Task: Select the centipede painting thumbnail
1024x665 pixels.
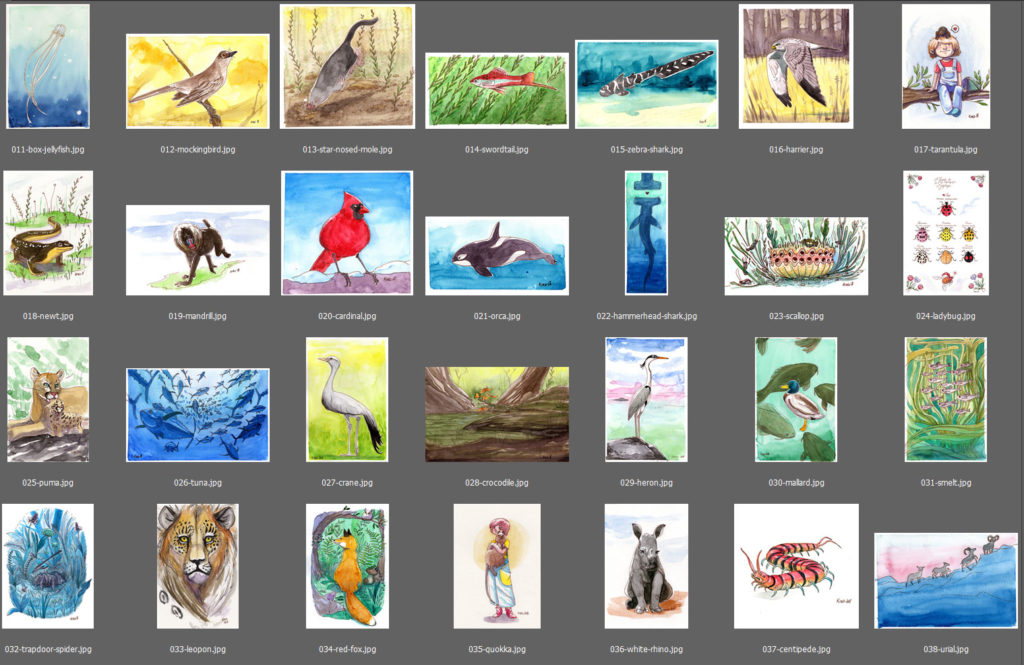Action: [796, 566]
